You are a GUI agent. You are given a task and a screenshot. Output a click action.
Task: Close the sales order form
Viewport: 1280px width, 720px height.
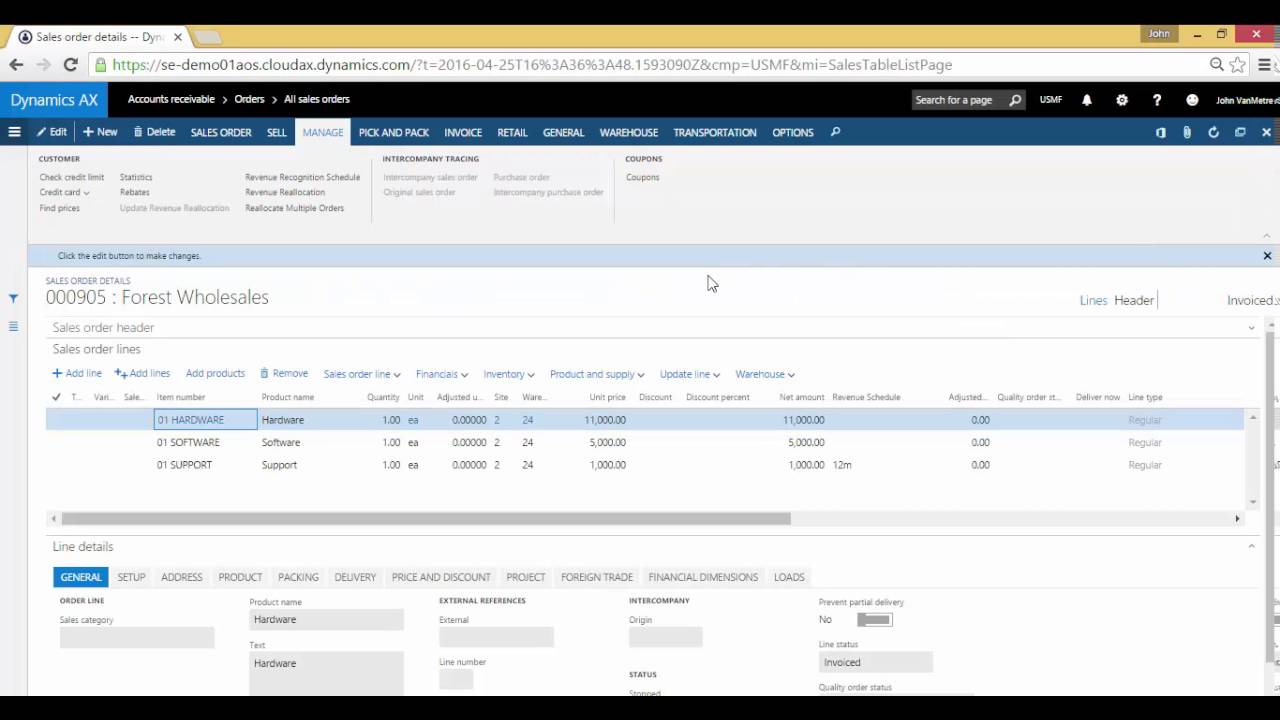point(1266,132)
